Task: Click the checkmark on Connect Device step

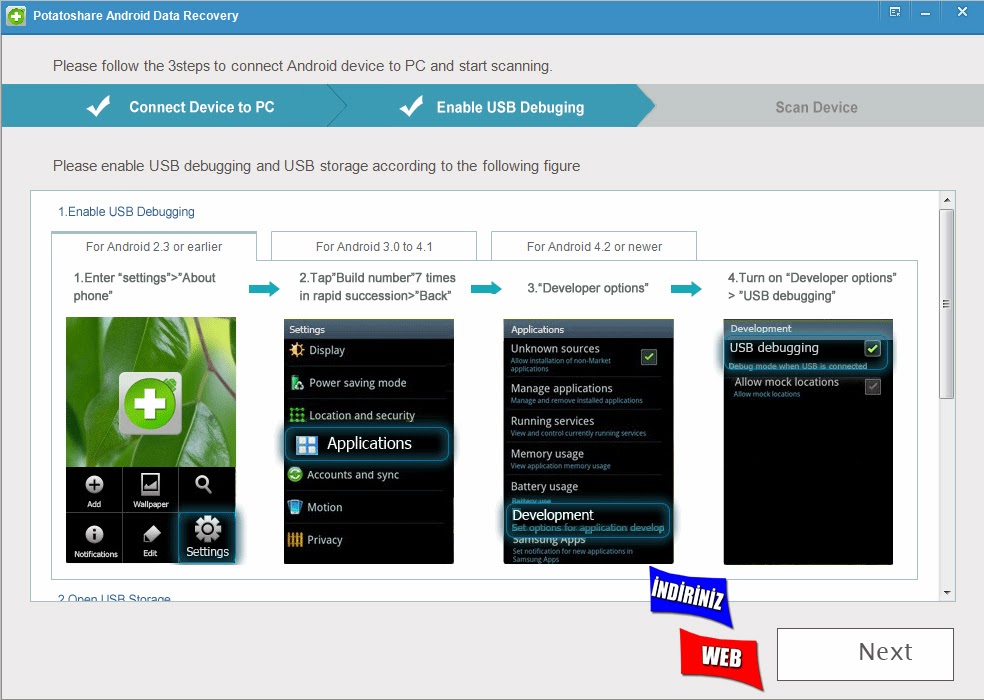Action: click(x=99, y=105)
